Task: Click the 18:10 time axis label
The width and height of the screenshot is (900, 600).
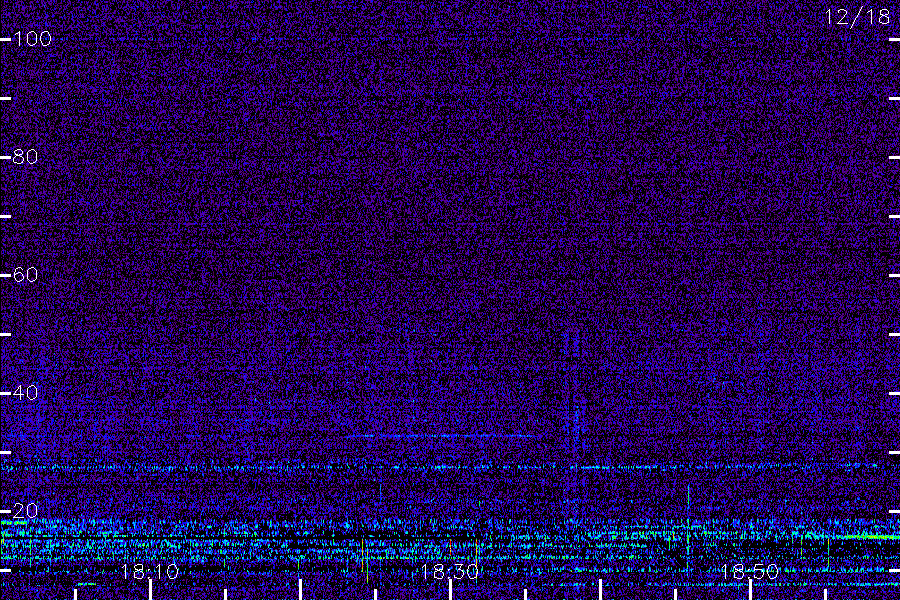Action: pyautogui.click(x=150, y=572)
